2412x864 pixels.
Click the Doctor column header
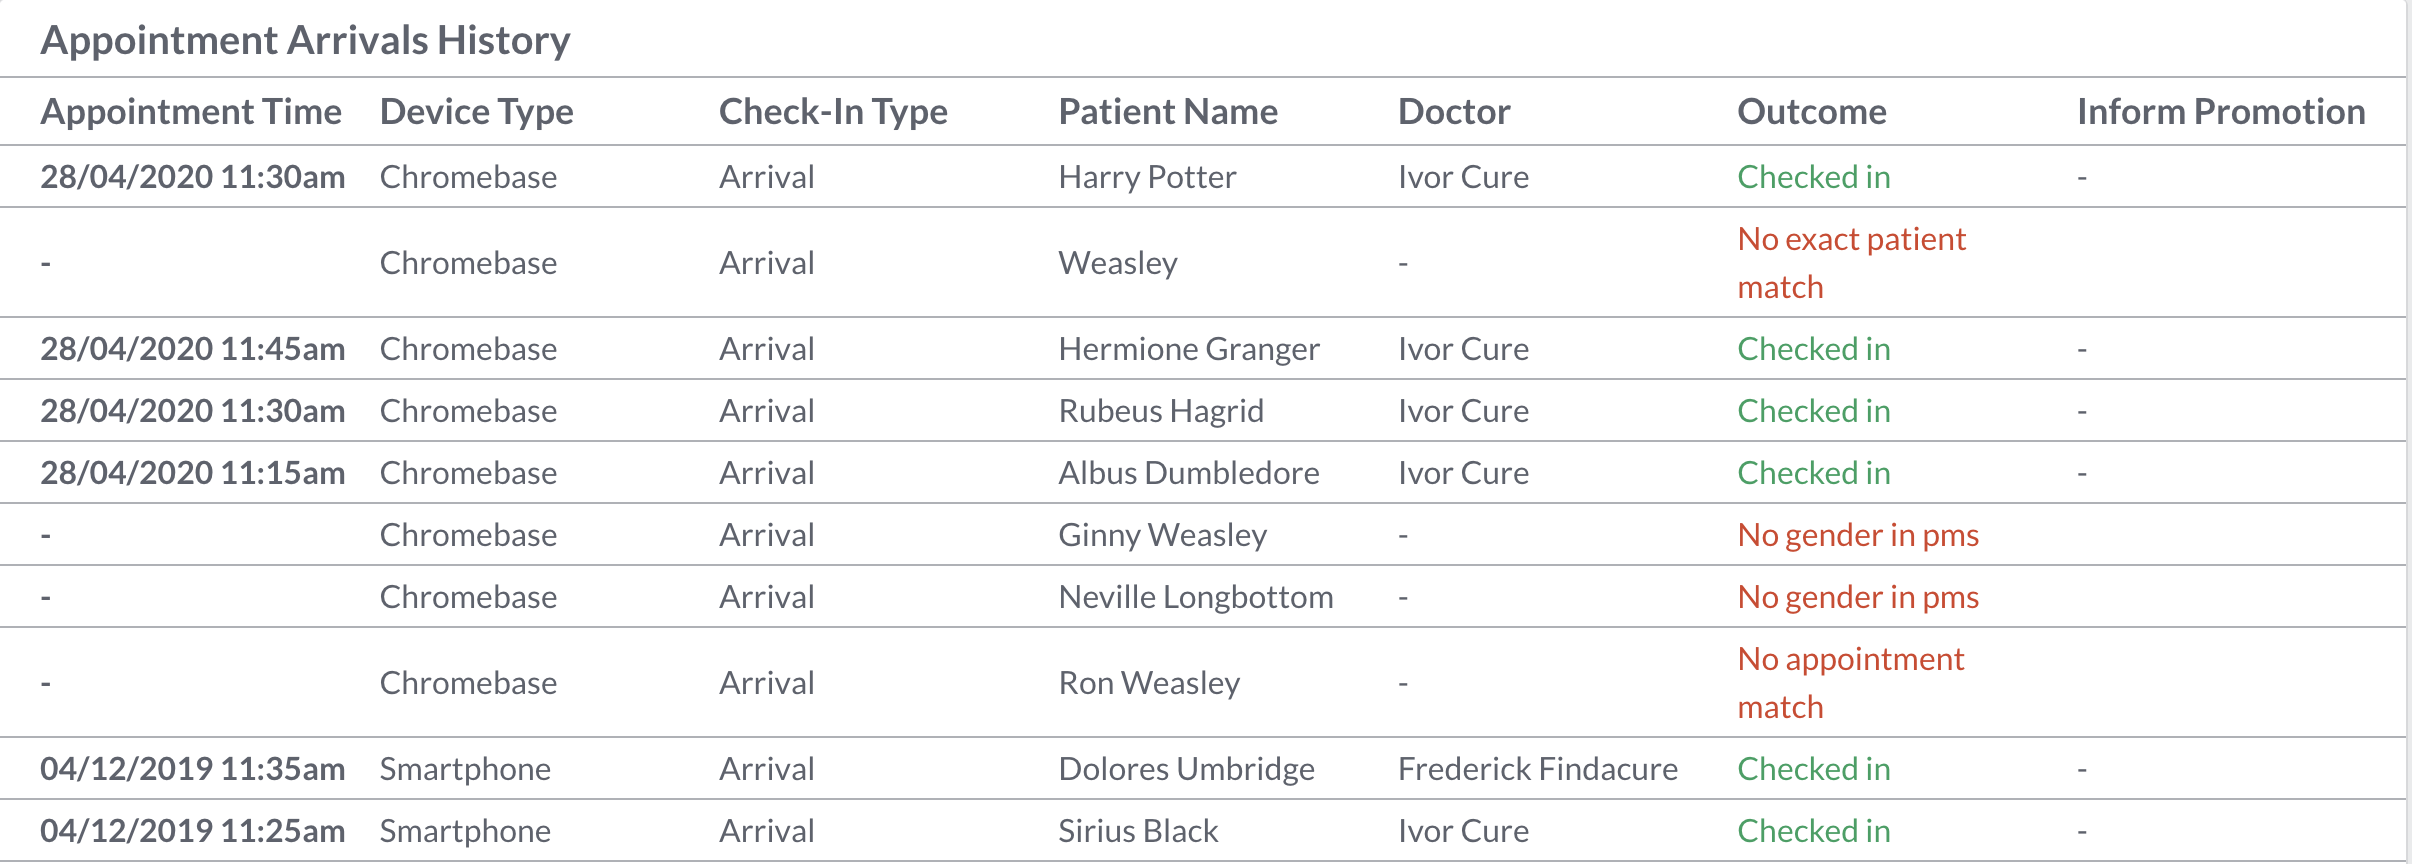1454,111
